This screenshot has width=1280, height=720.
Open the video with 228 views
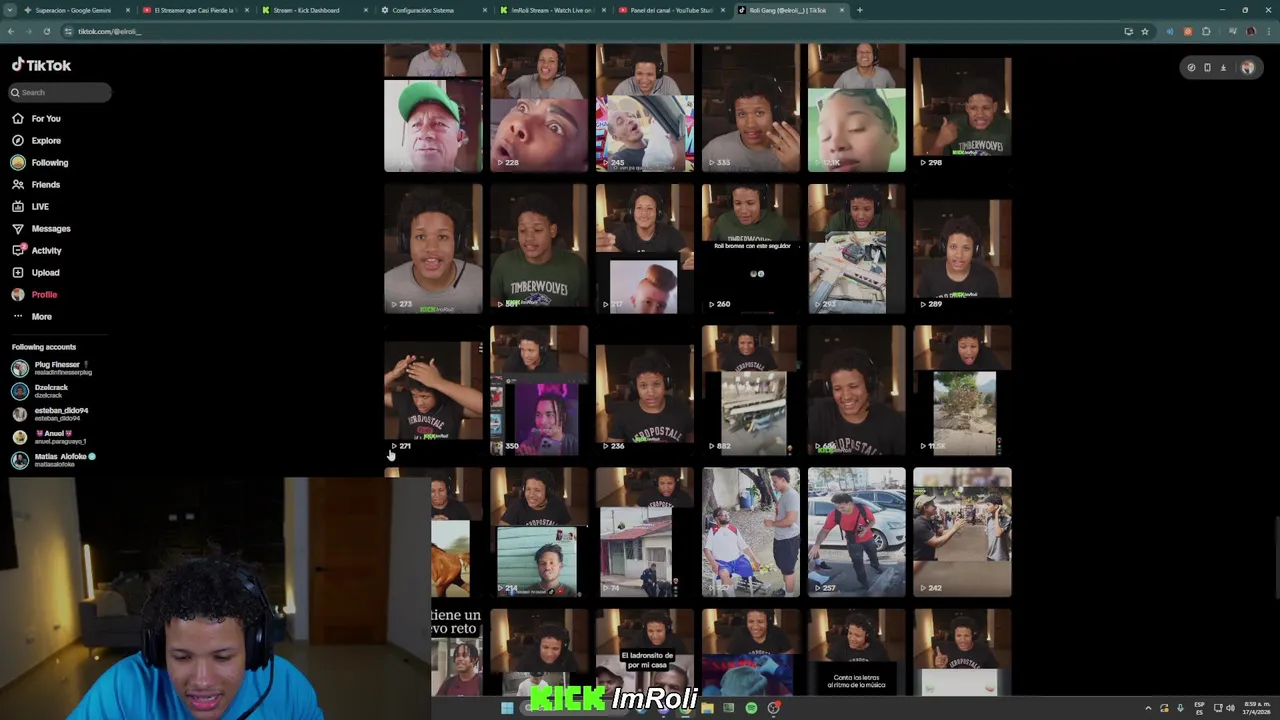click(539, 108)
